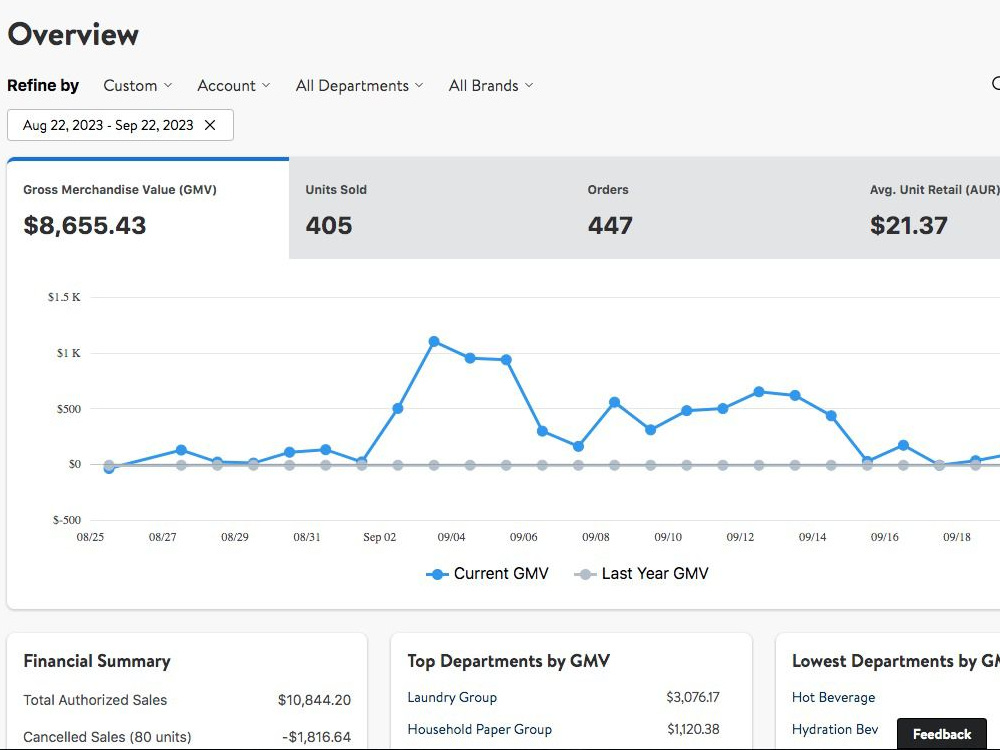Open the Feedback button
The height and width of the screenshot is (750, 1000).
pos(941,733)
